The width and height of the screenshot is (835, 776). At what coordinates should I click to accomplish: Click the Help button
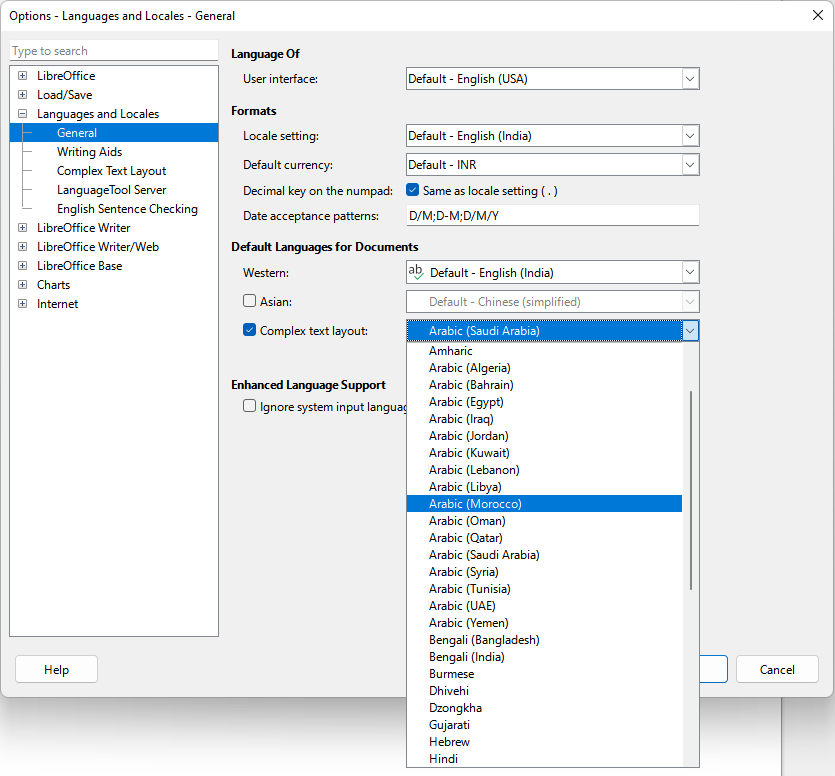pyautogui.click(x=56, y=669)
